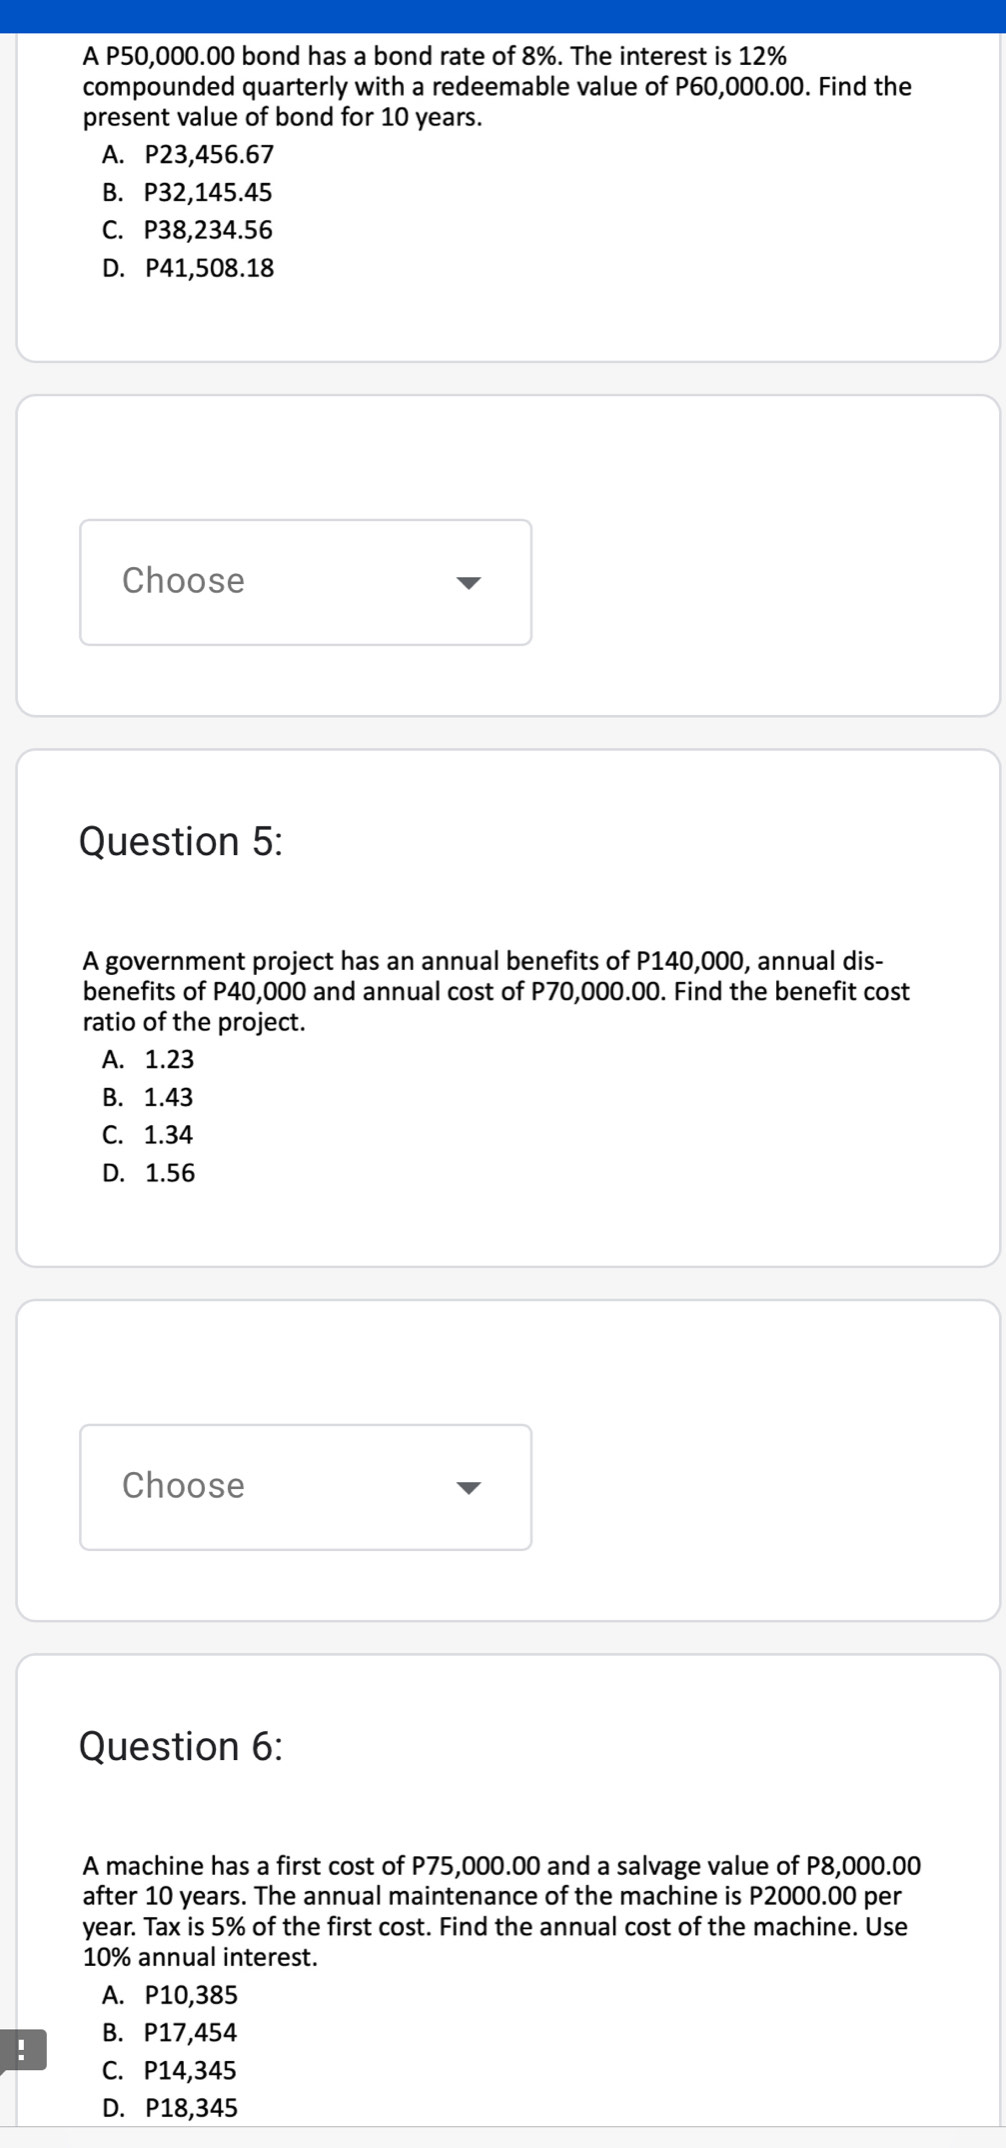Click option D. P41,508.18
Image resolution: width=1006 pixels, height=2148 pixels.
click(188, 268)
